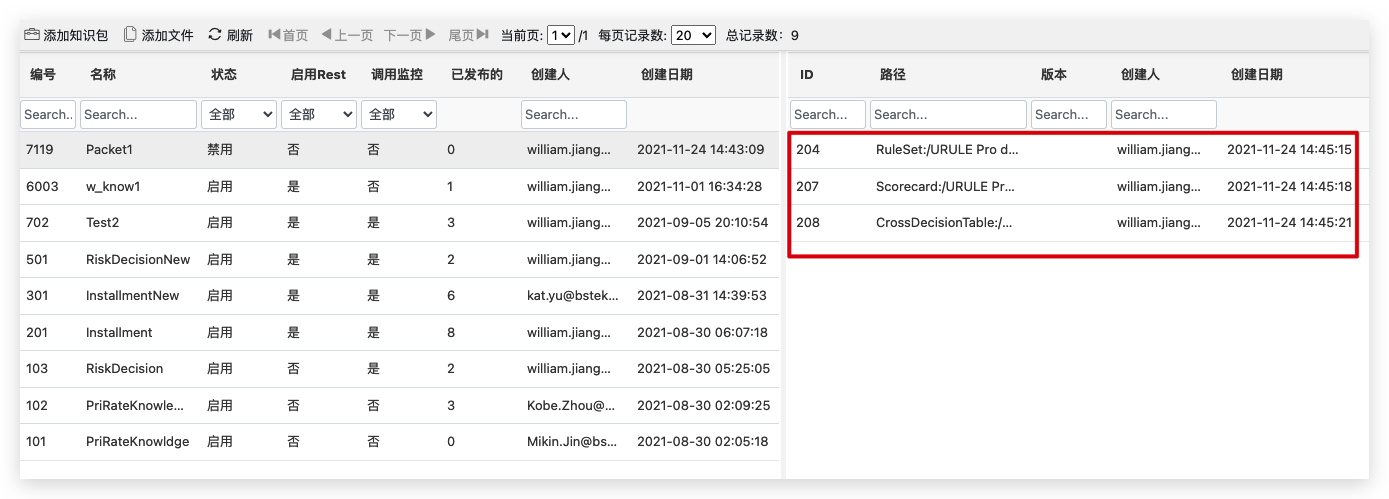1389x499 pixels.
Task: Expand the 调用监控 filter dropdown
Action: pyautogui.click(x=398, y=115)
